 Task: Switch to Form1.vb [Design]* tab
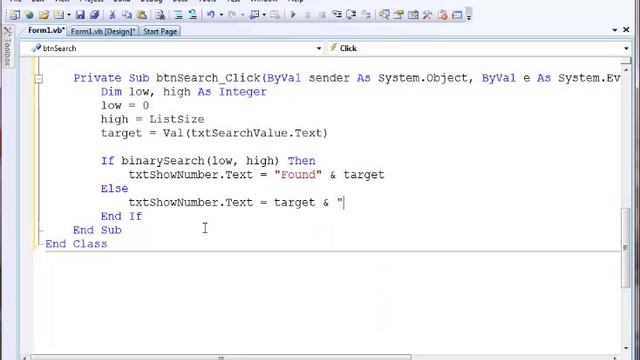click(103, 31)
